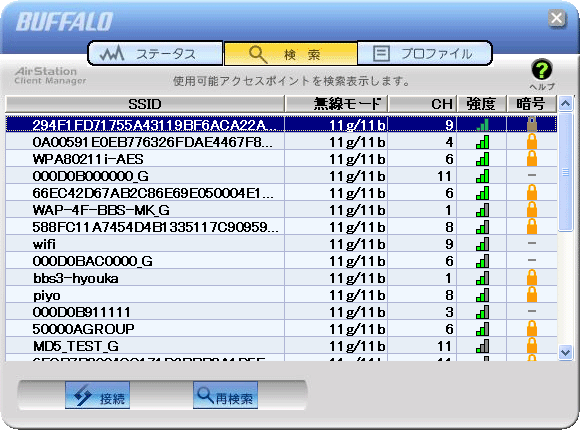
Task: Click the scrollbar down arrow of network list
Action: tap(566, 352)
